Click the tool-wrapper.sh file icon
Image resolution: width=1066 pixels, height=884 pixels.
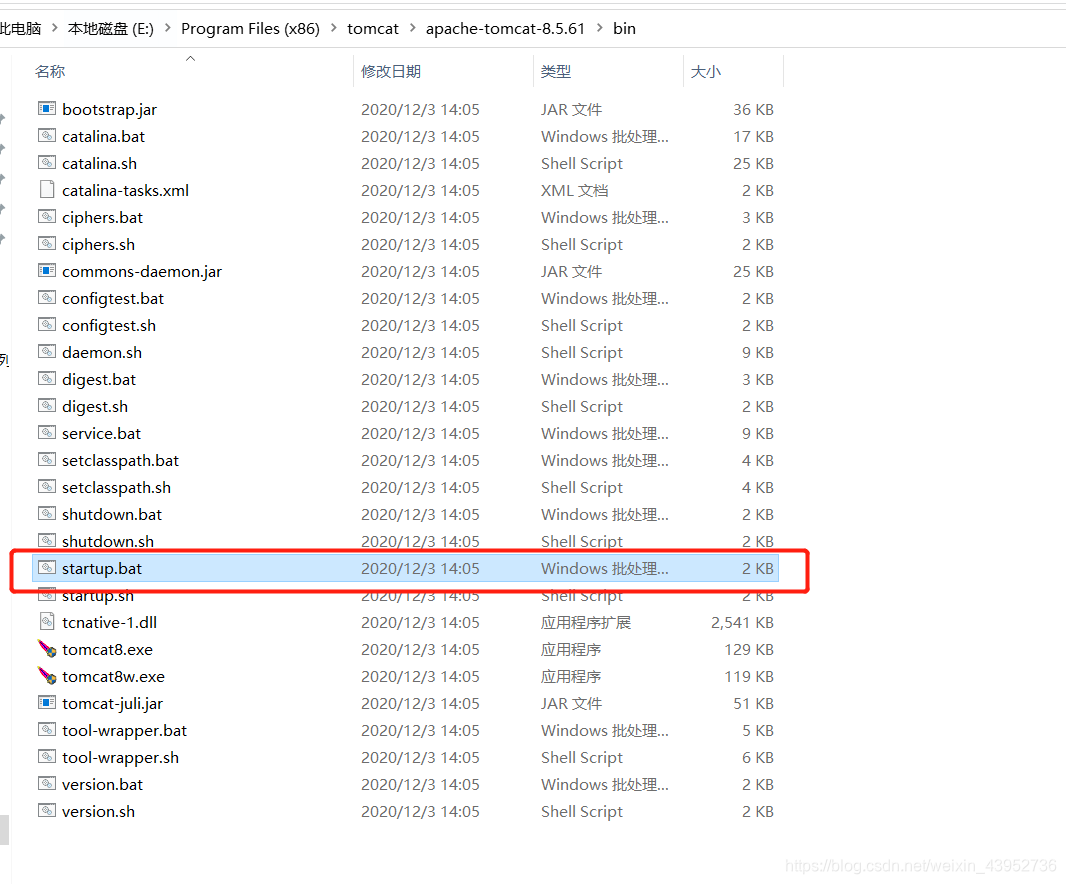click(x=47, y=757)
